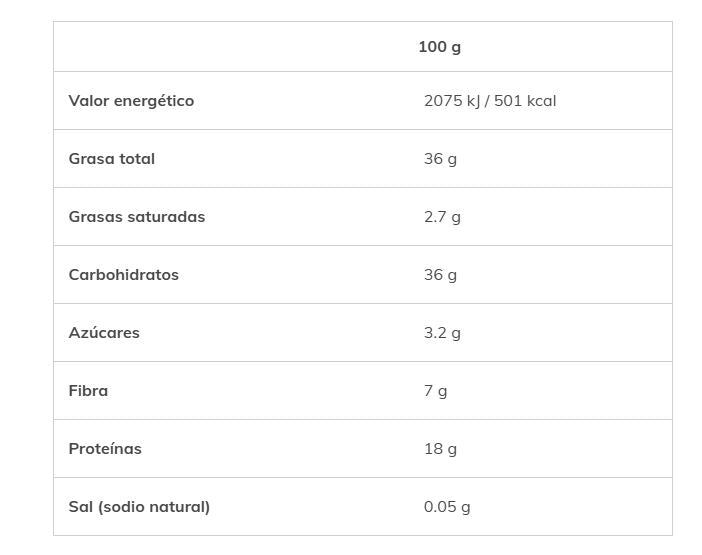
Task: Click the 0.05 g salt value
Action: click(x=447, y=507)
